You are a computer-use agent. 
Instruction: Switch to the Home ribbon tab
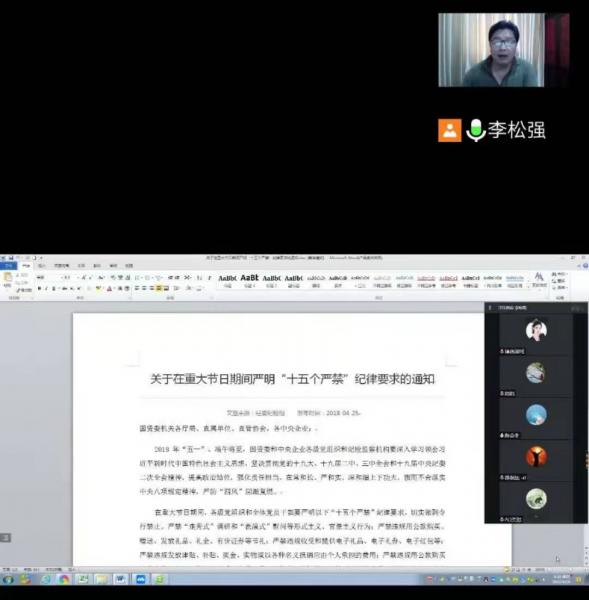click(x=26, y=266)
